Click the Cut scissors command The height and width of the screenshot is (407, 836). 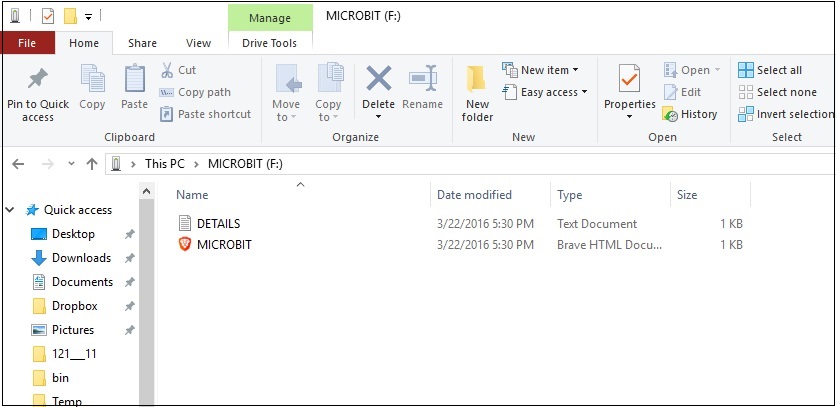click(168, 70)
